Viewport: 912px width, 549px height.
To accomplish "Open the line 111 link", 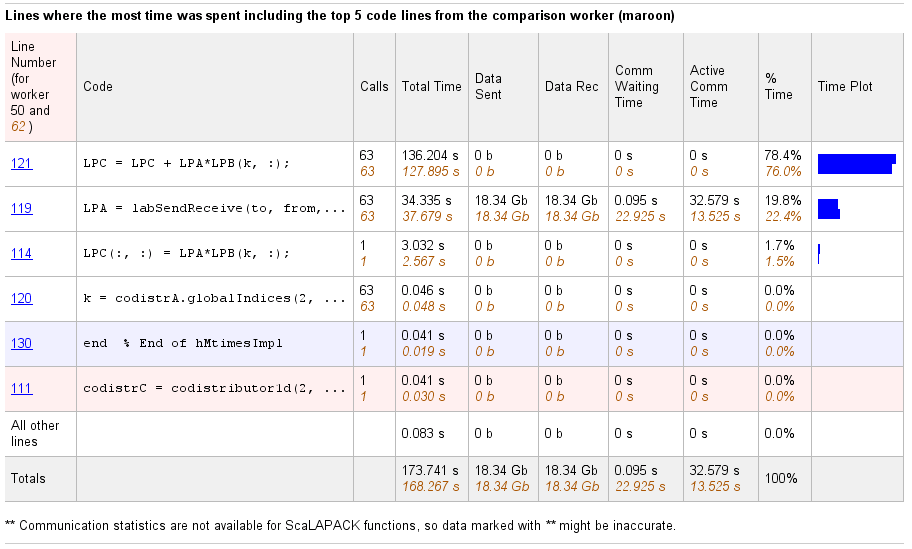I will click(22, 388).
